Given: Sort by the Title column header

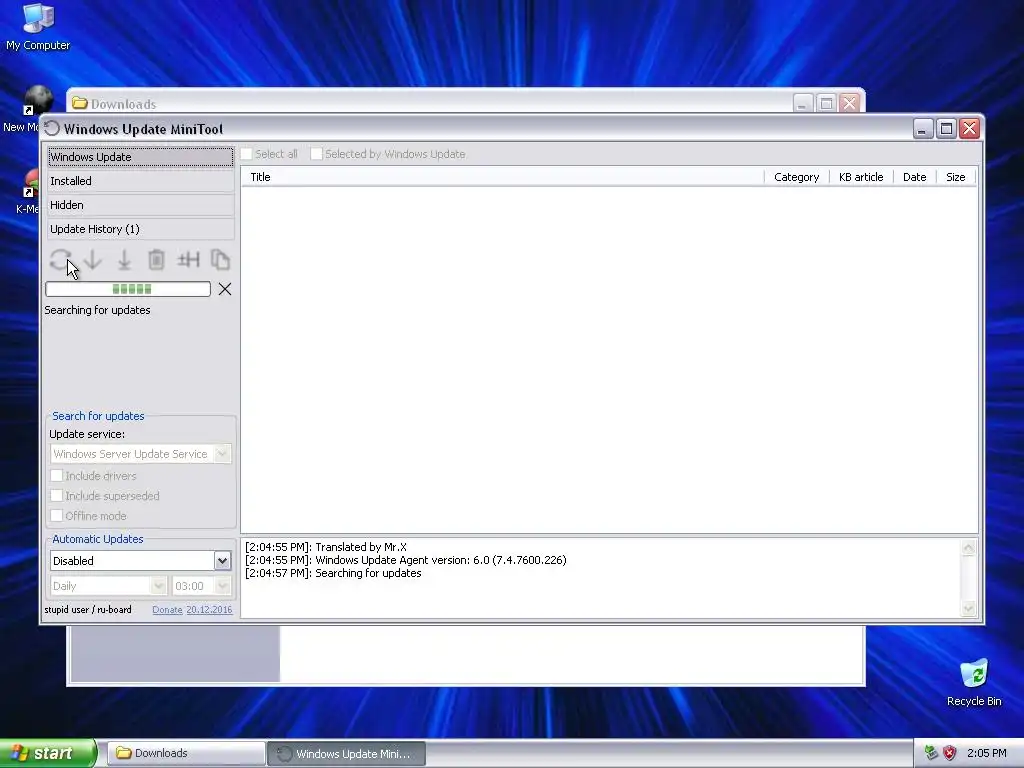Looking at the screenshot, I should click(x=503, y=177).
